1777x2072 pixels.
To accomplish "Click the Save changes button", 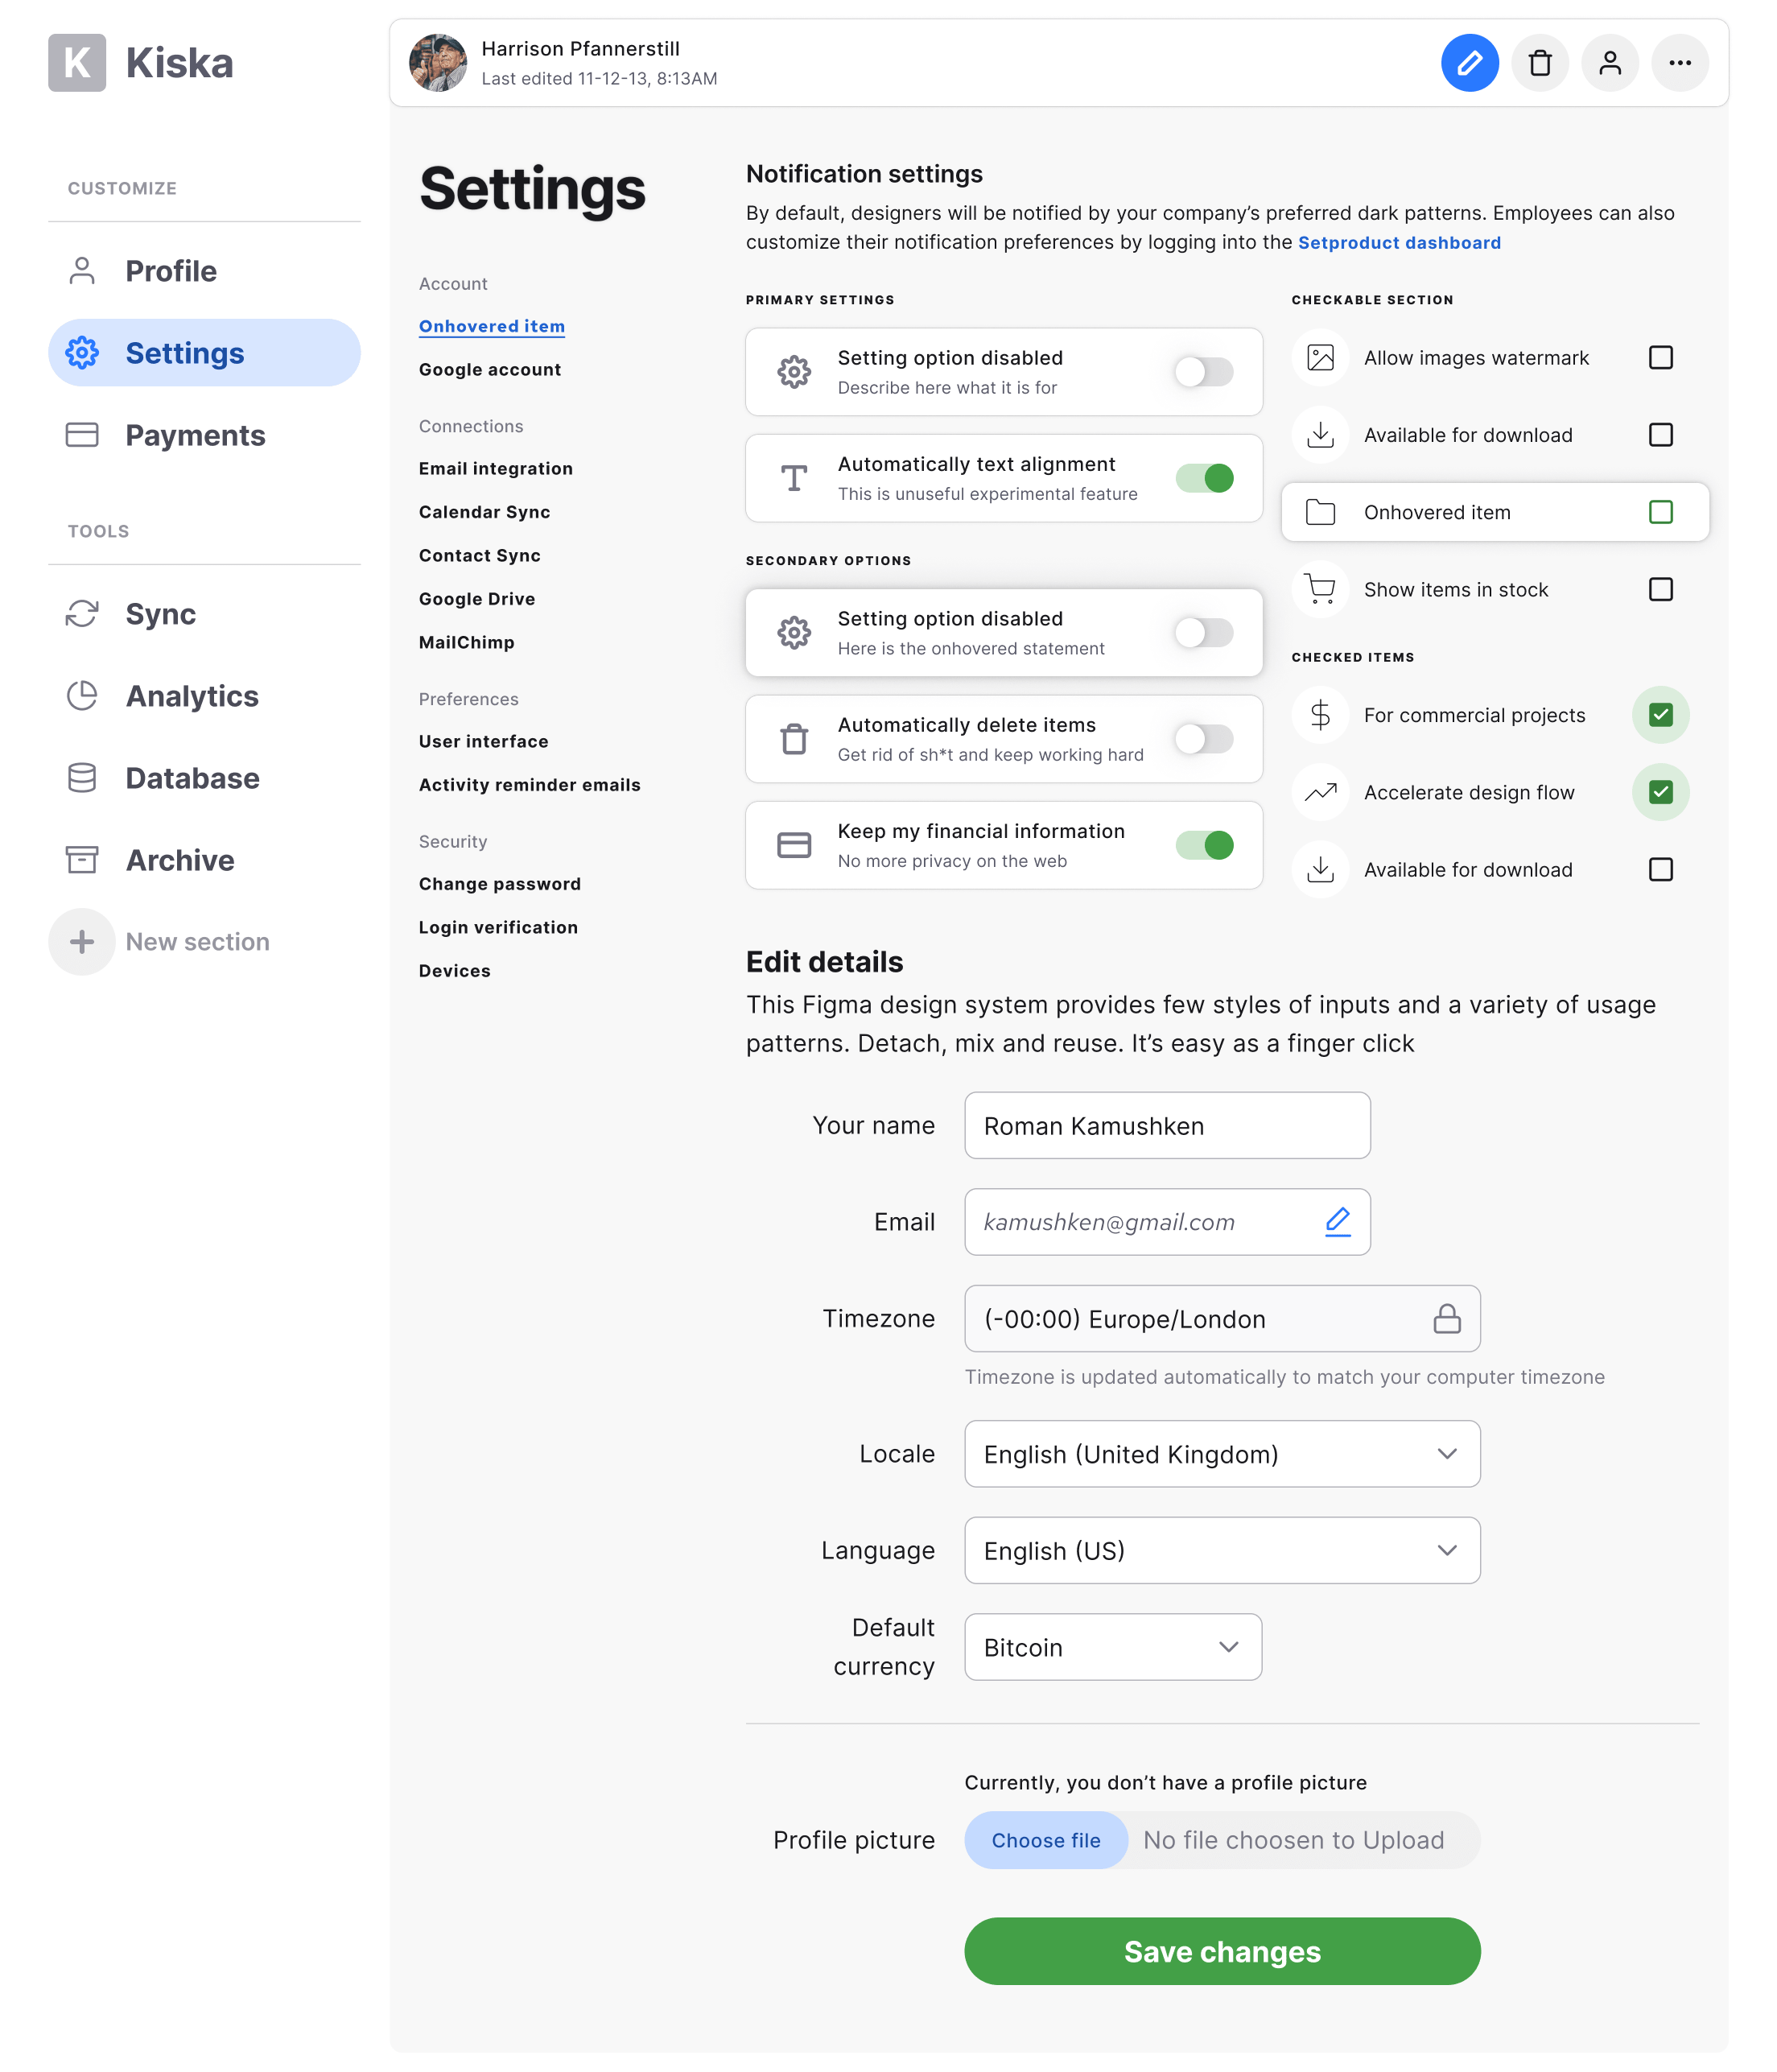I will pos(1221,1951).
